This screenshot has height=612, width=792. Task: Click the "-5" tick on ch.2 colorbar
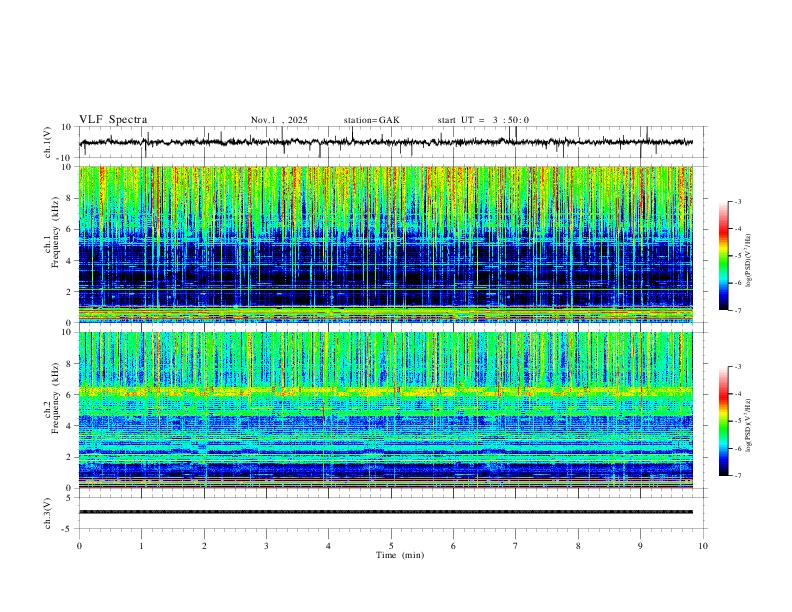pyautogui.click(x=738, y=421)
